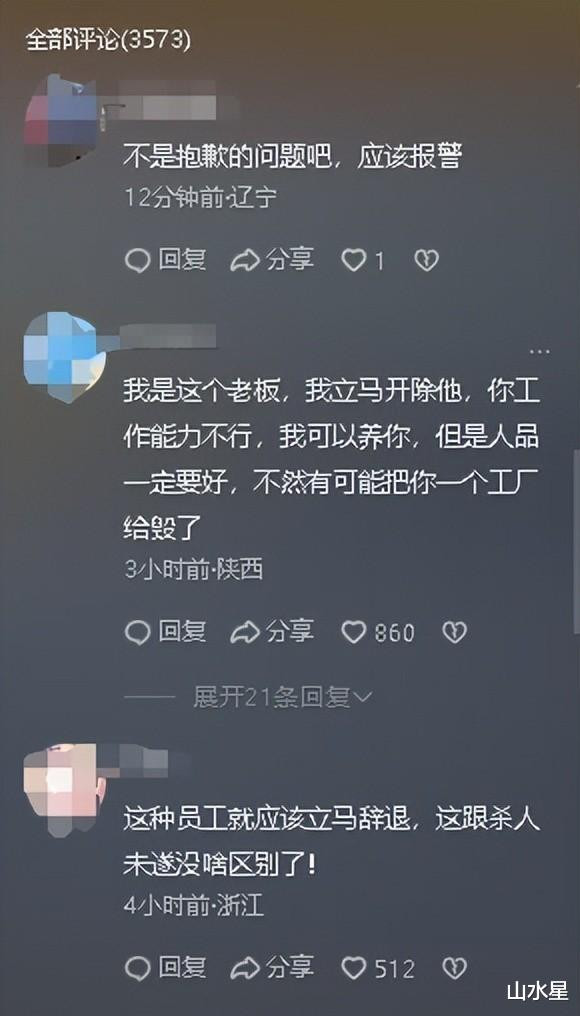Share the Zhejiang comment

pyautogui.click(x=272, y=968)
